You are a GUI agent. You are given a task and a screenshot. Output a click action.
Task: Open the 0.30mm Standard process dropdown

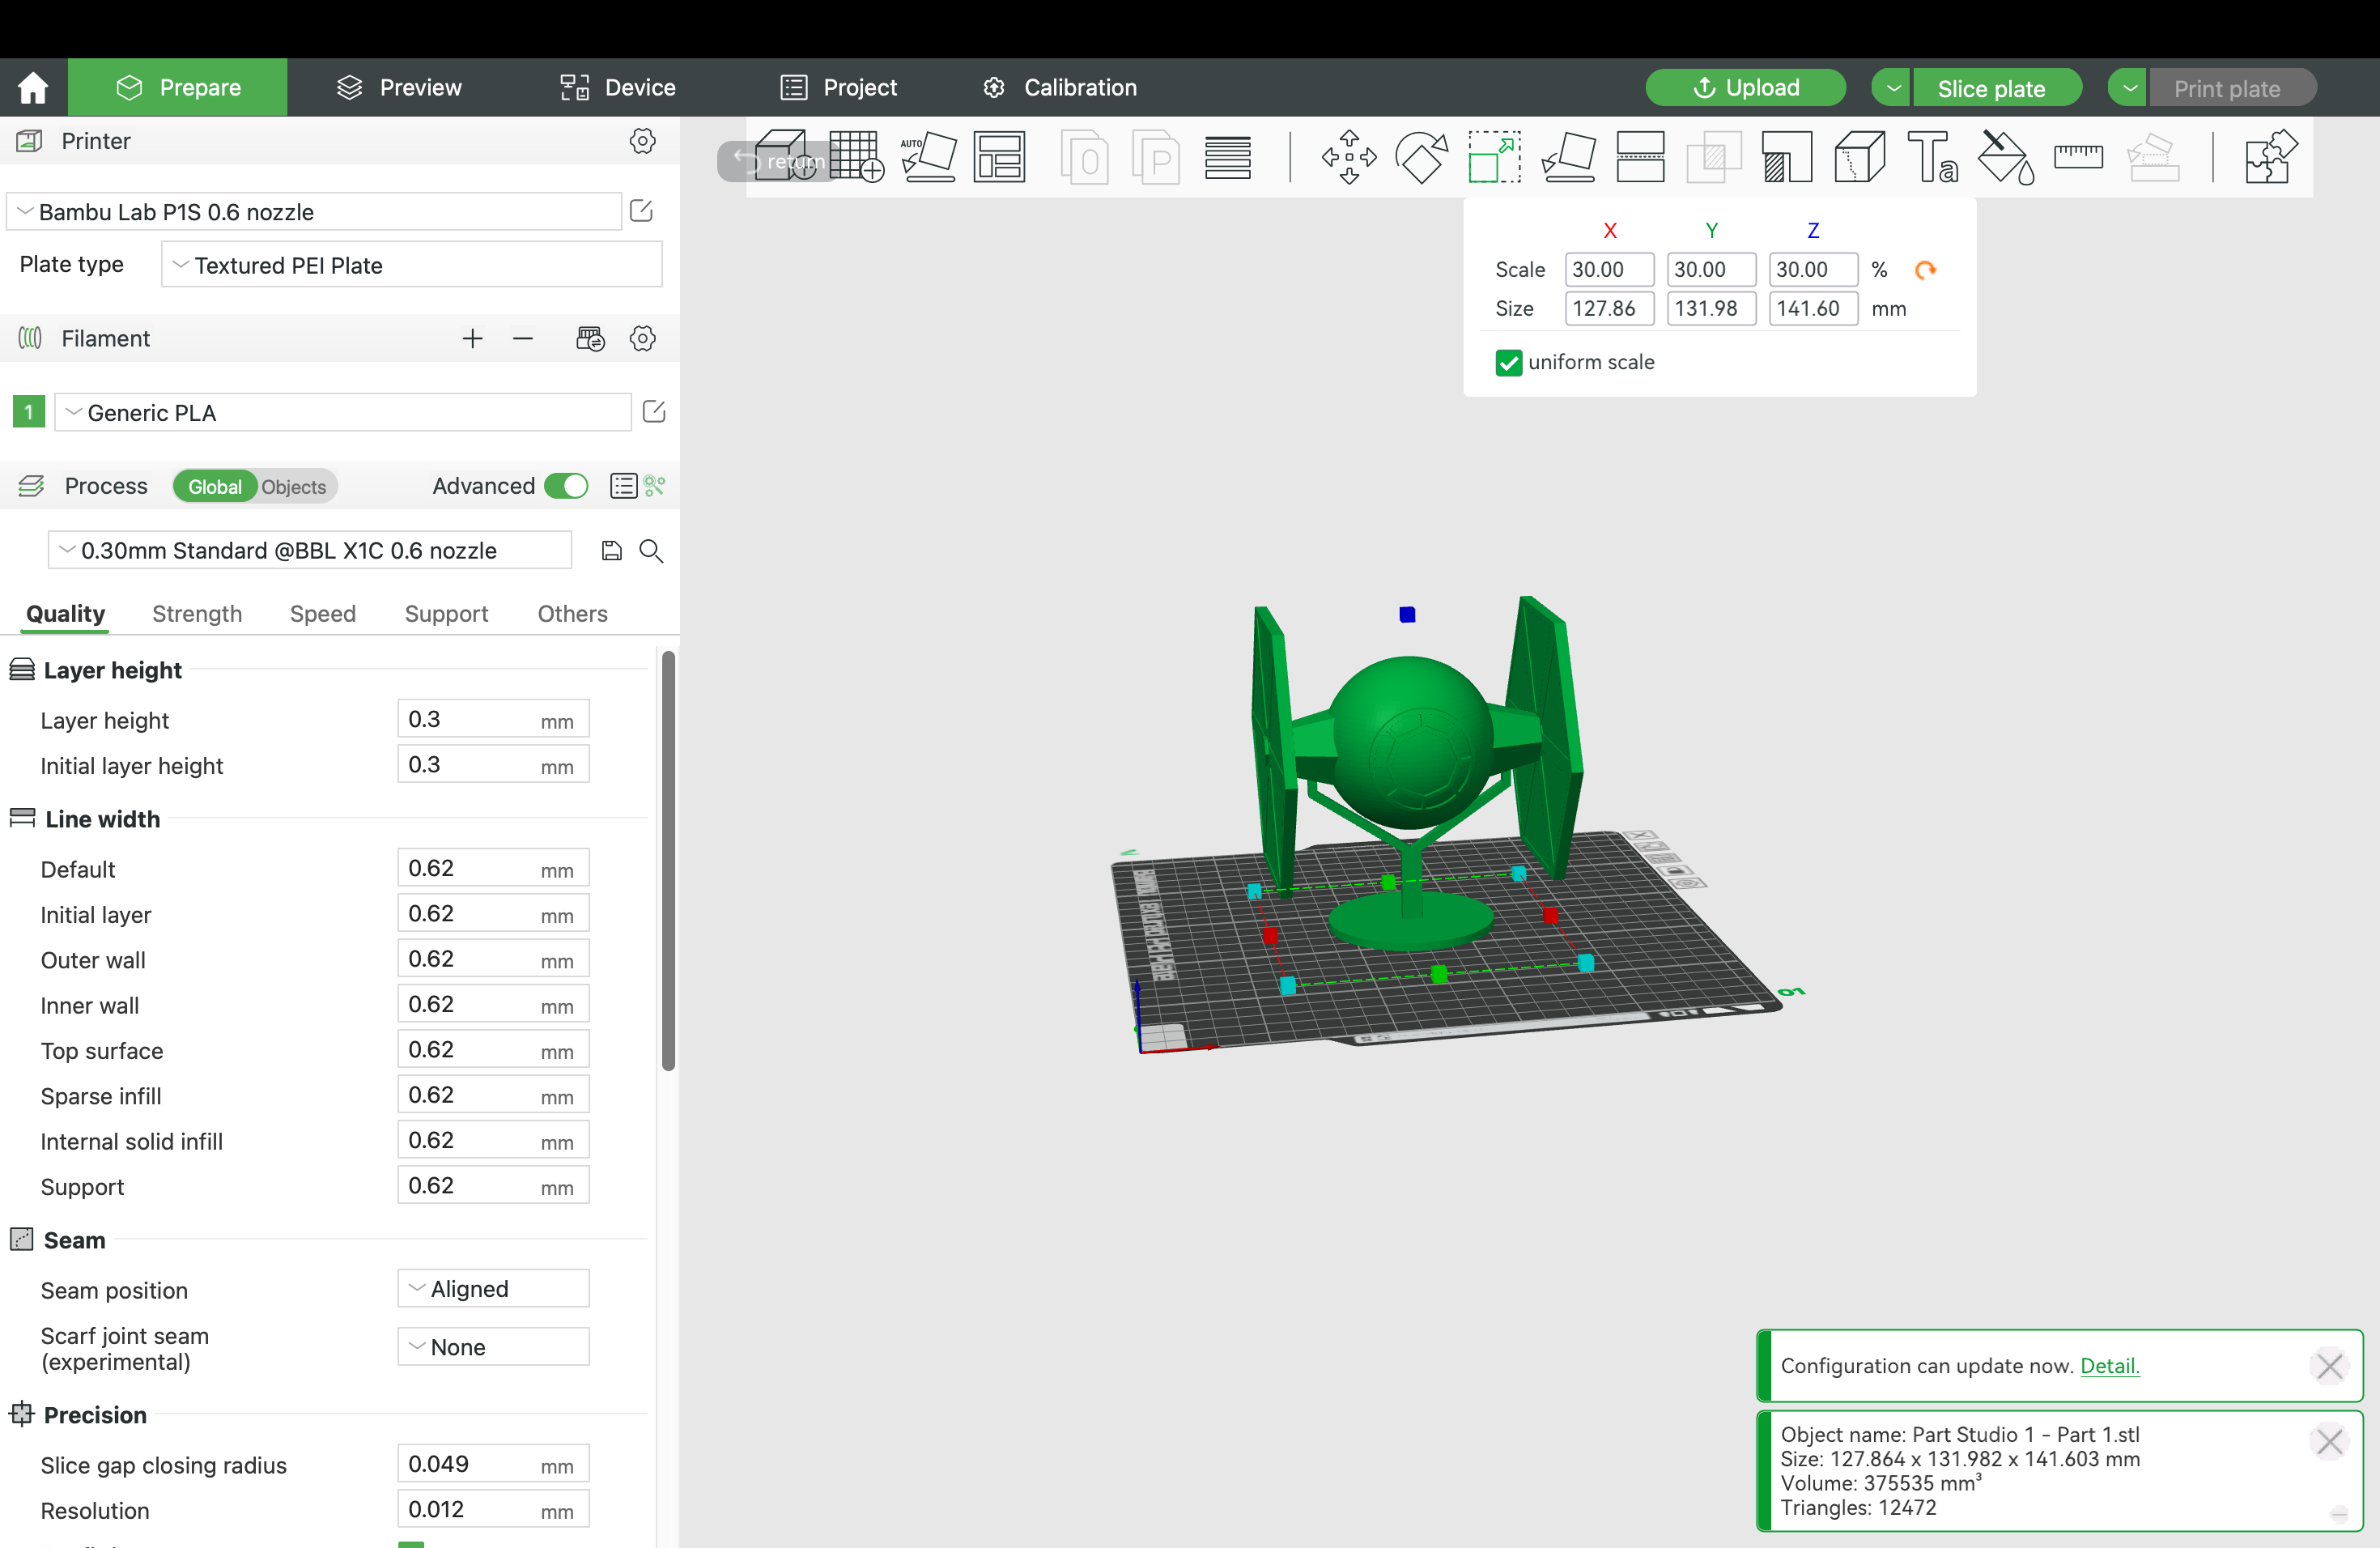click(310, 551)
